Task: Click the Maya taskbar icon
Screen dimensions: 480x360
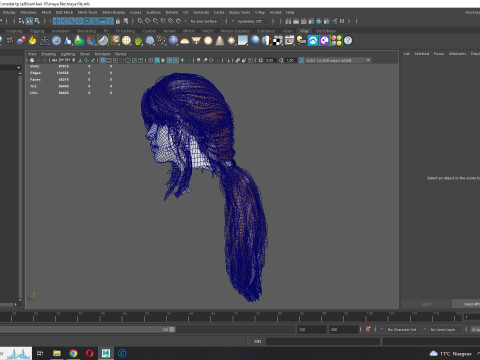Action: pyautogui.click(x=106, y=353)
